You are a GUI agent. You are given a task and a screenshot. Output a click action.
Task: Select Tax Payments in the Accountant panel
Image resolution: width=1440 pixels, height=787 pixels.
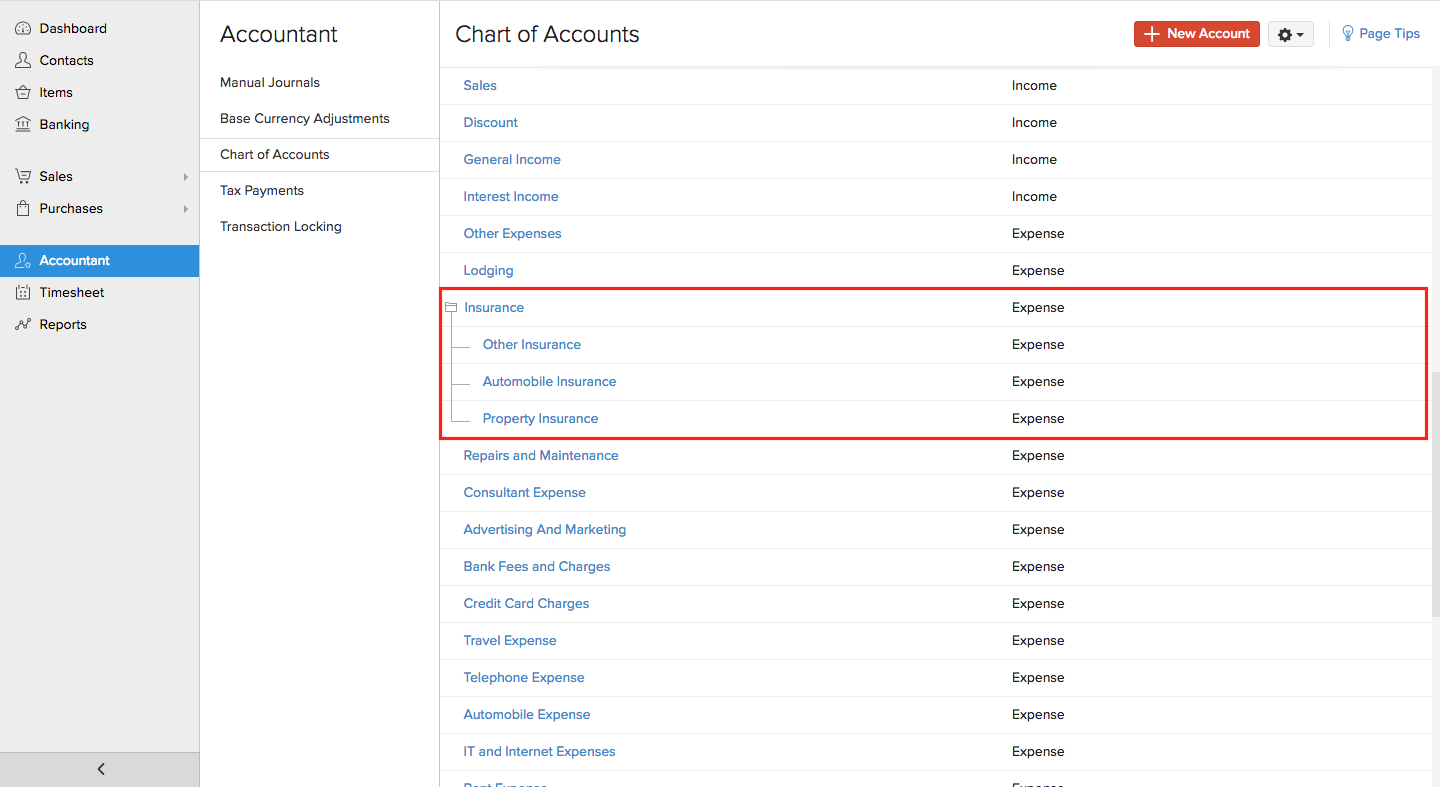[261, 190]
